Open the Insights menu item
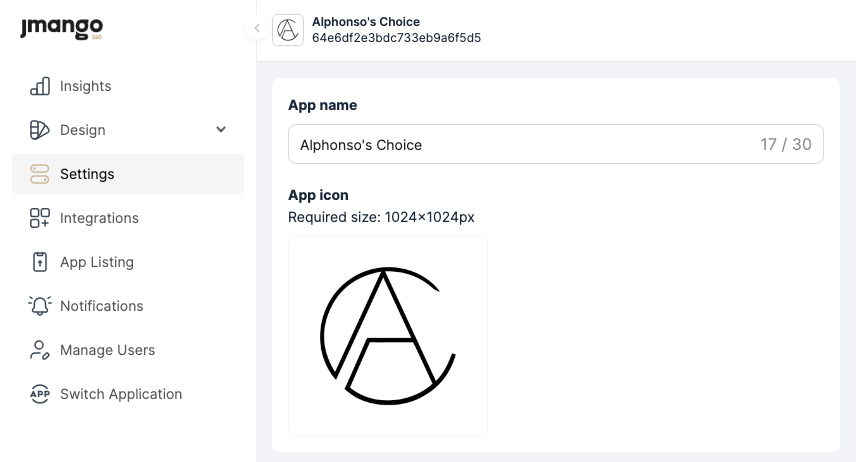This screenshot has width=856, height=462. (x=86, y=86)
